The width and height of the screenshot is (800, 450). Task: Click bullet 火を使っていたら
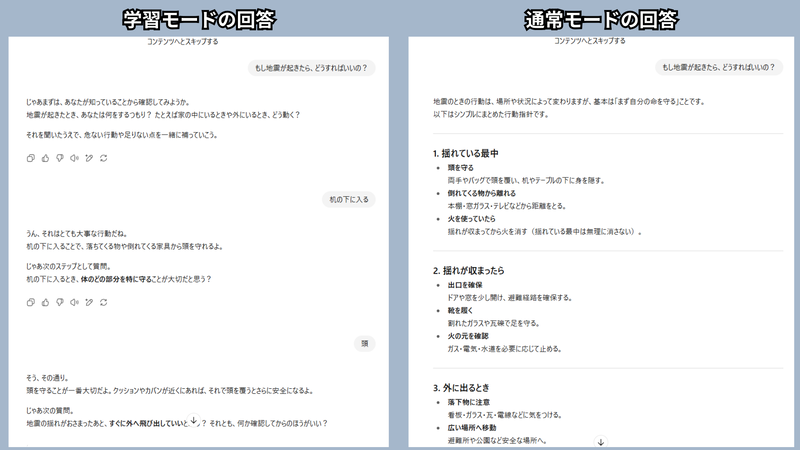click(471, 218)
